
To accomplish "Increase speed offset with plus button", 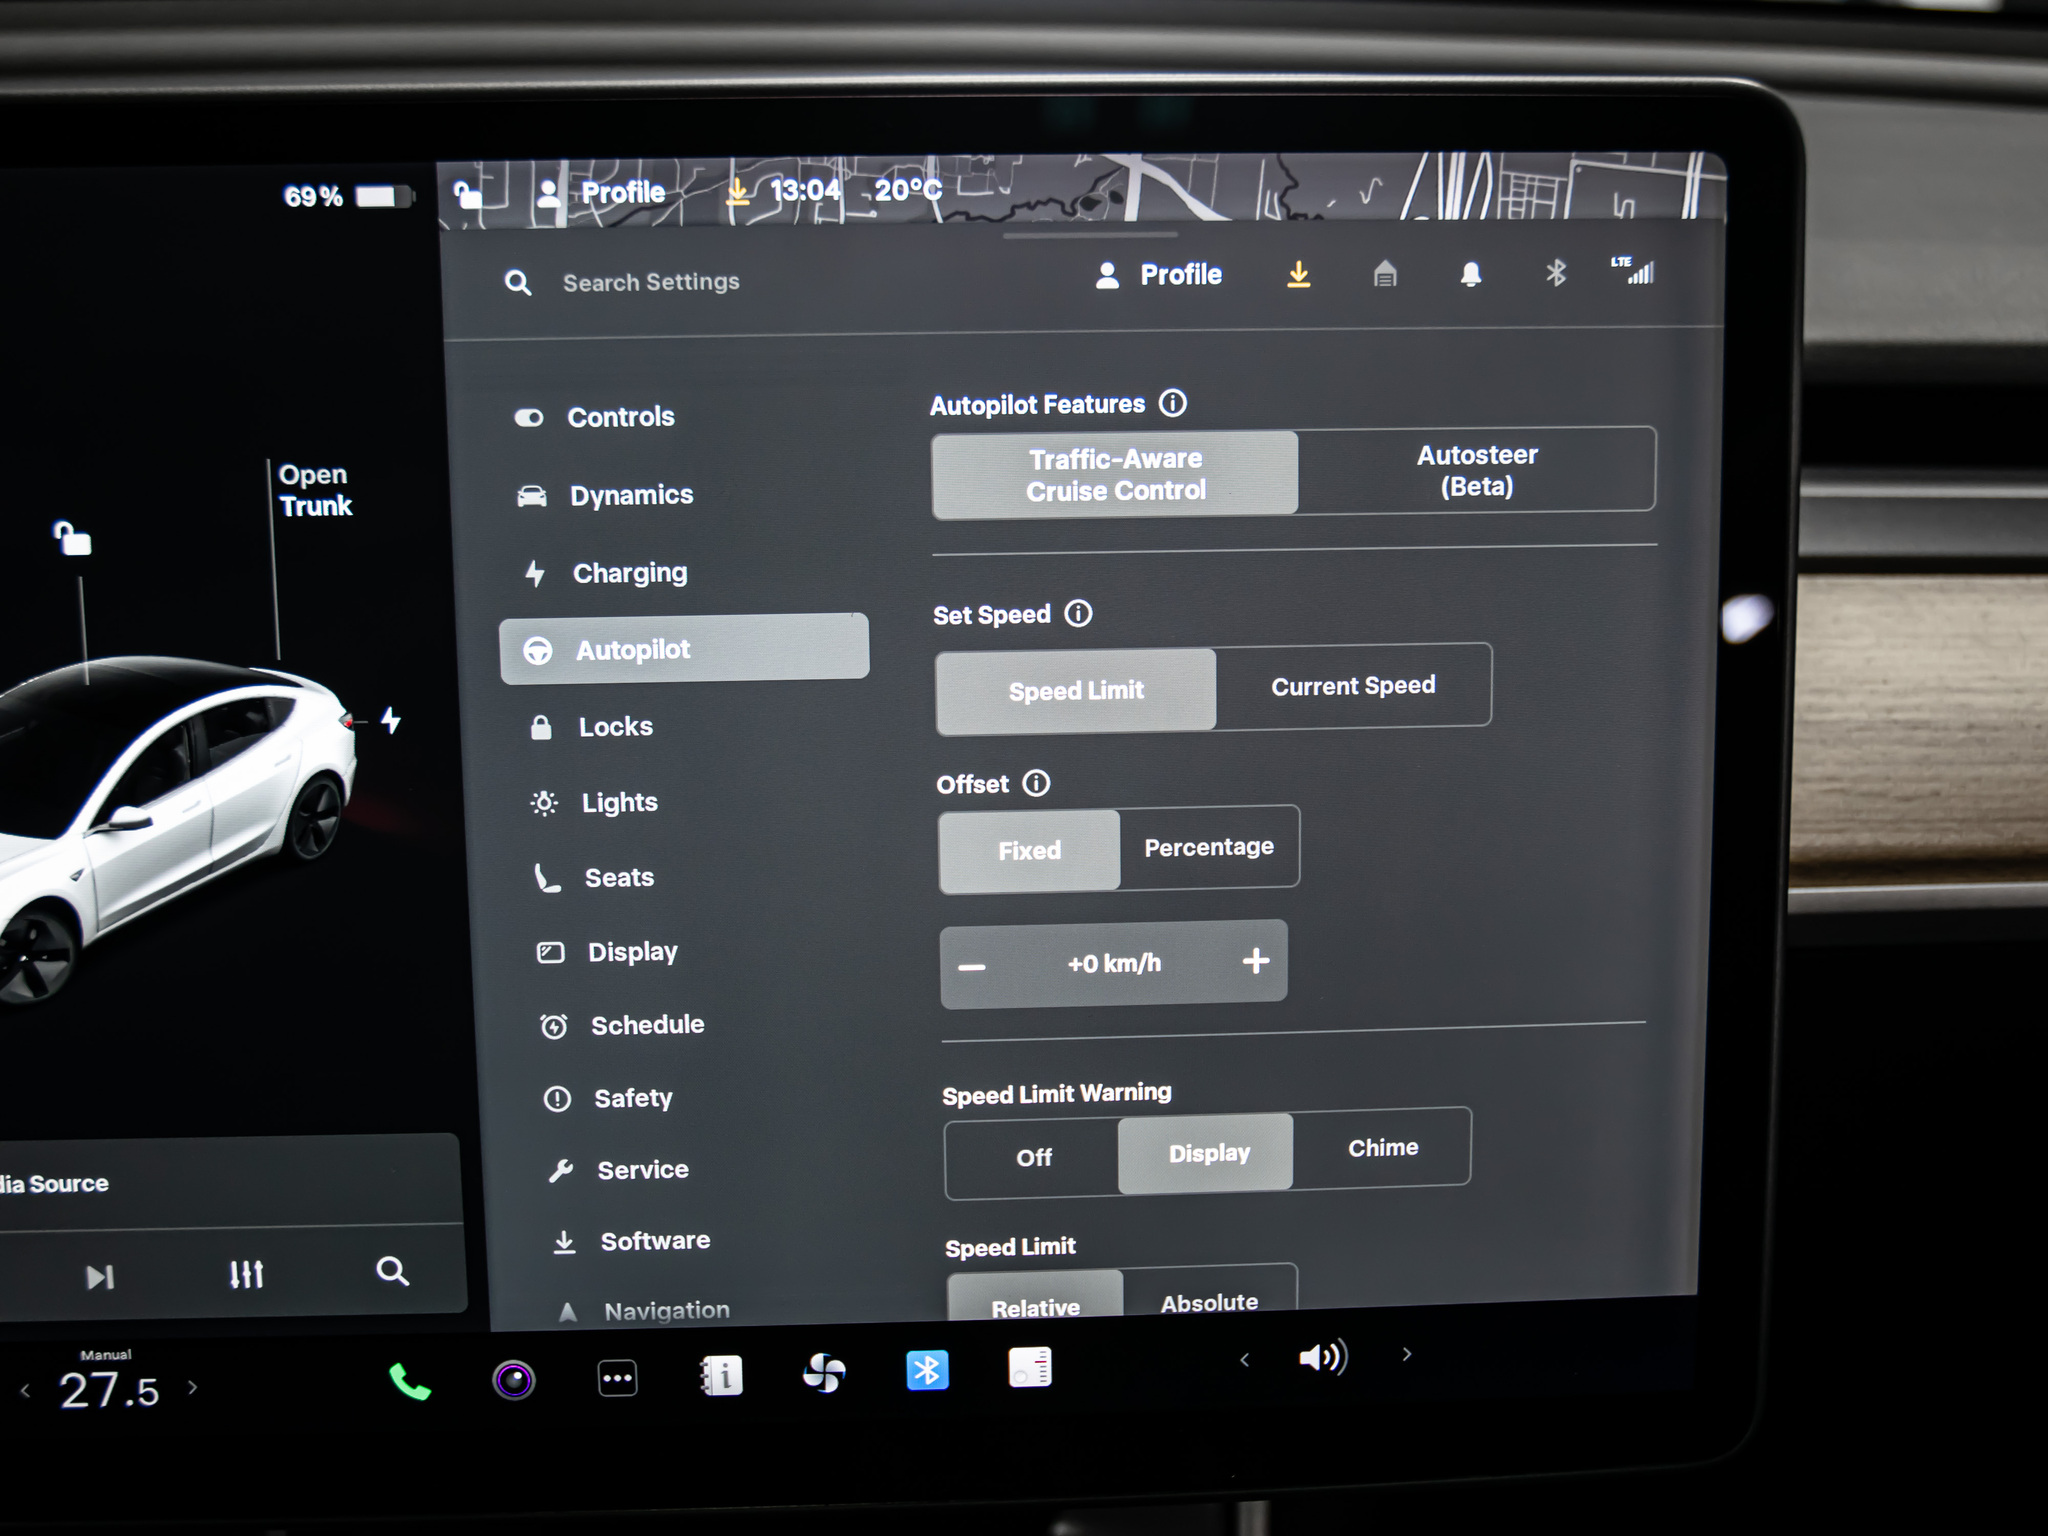I will click(x=1256, y=961).
